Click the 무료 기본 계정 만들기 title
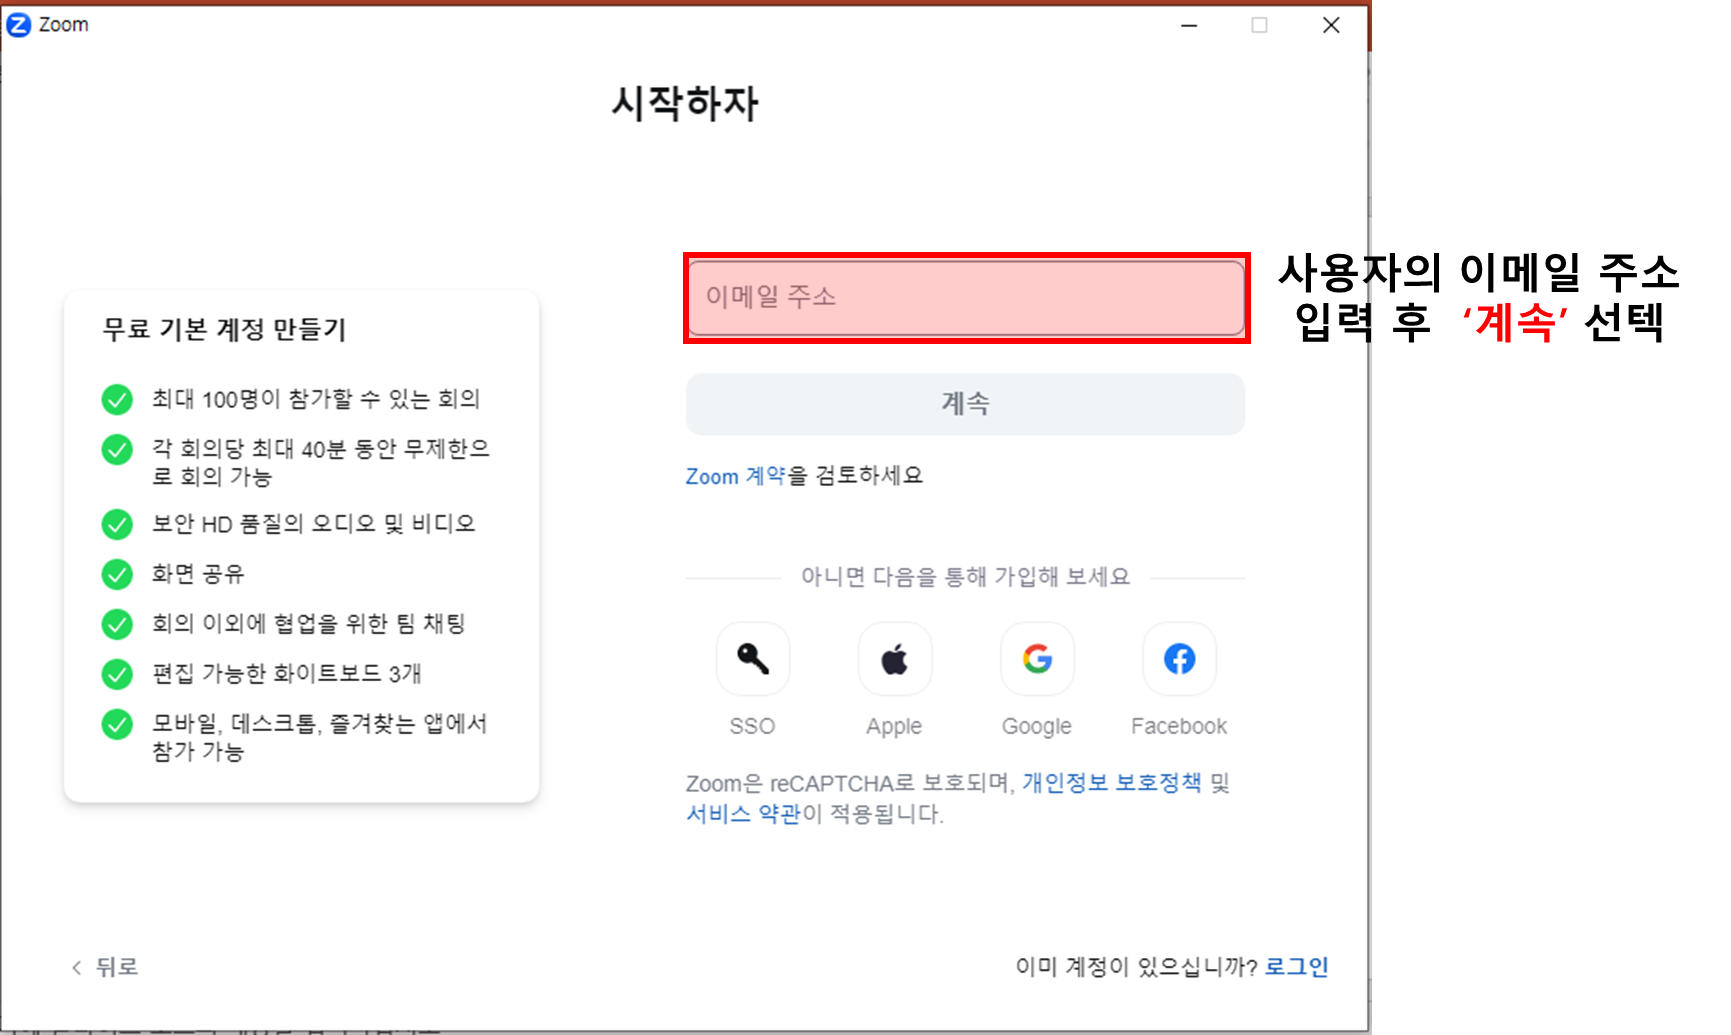 pyautogui.click(x=224, y=329)
